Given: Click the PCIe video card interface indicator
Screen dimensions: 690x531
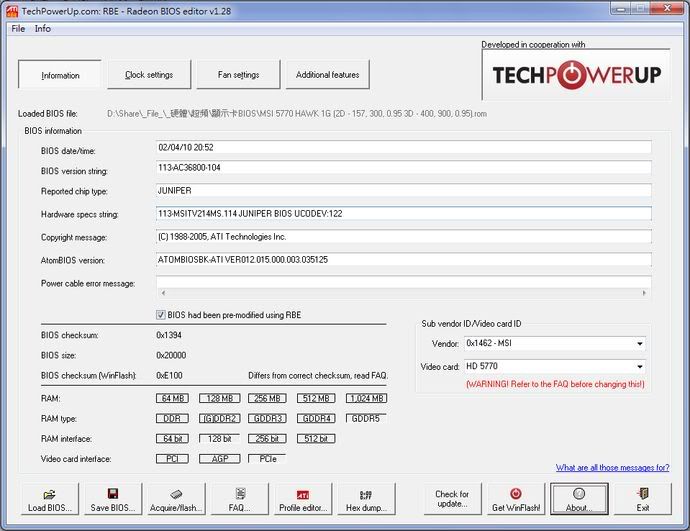Looking at the screenshot, I should 267,459.
